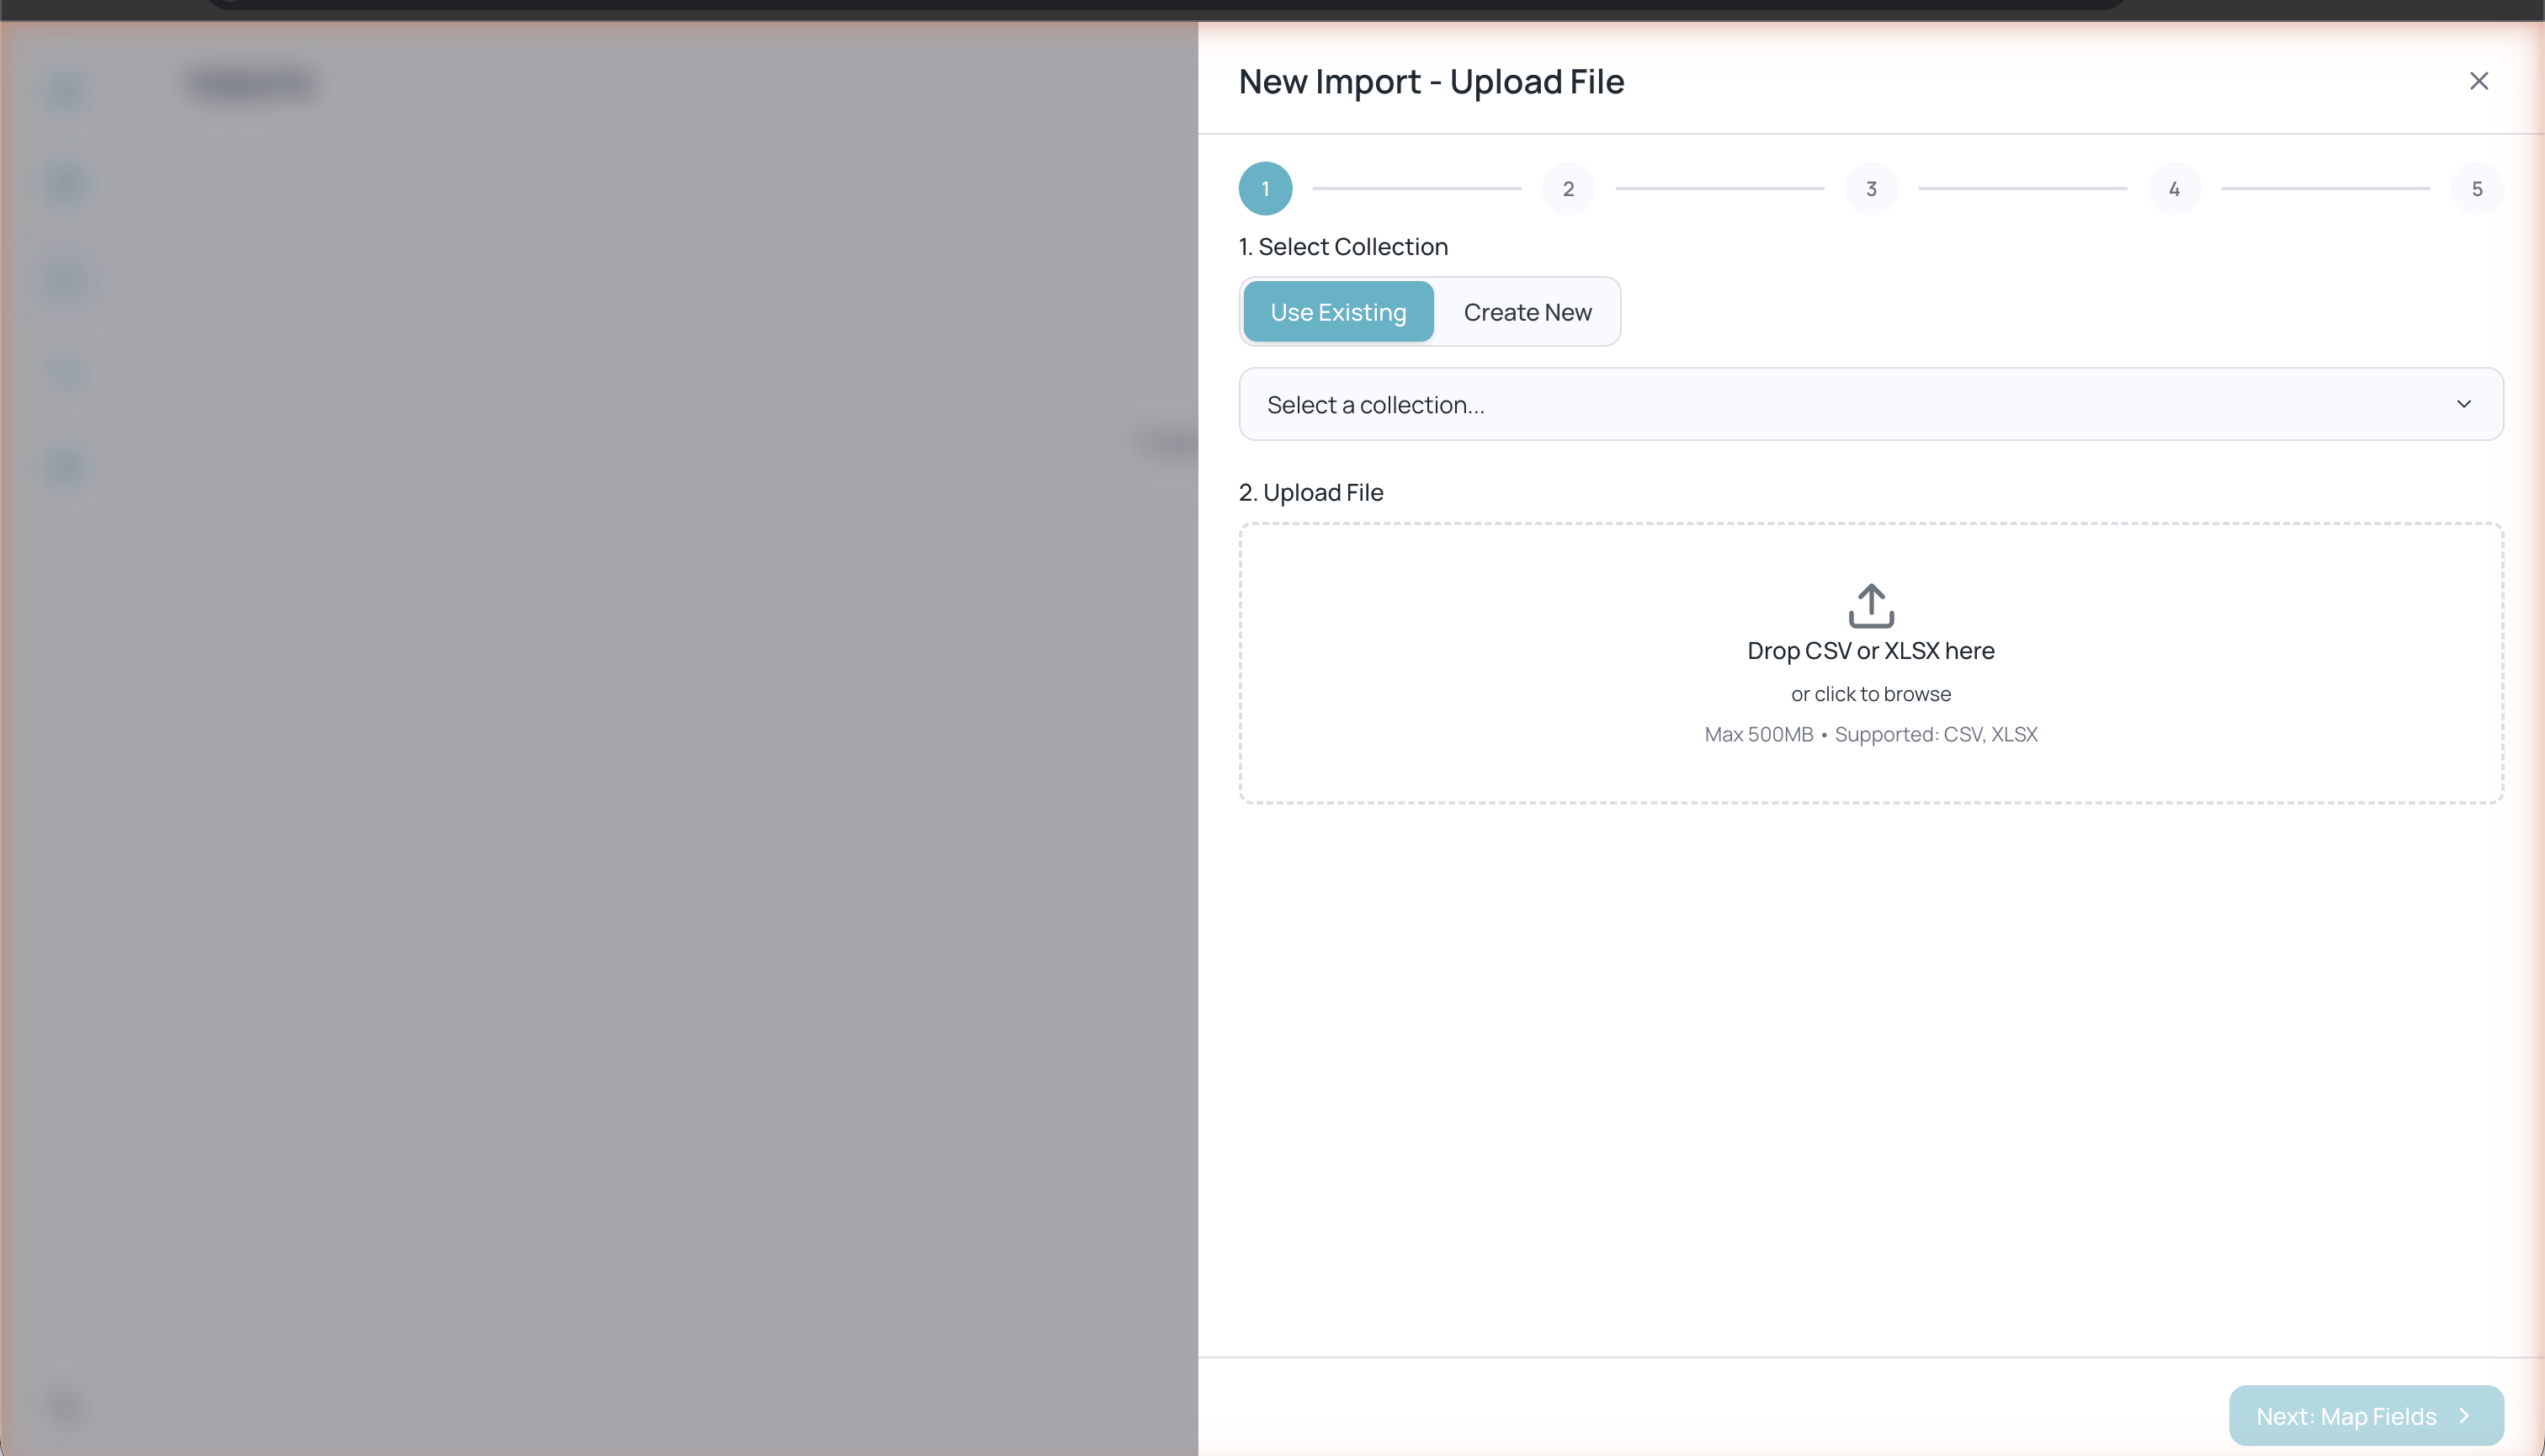The height and width of the screenshot is (1456, 2545).
Task: Jump to step 4 in the stepper
Action: tap(2174, 189)
